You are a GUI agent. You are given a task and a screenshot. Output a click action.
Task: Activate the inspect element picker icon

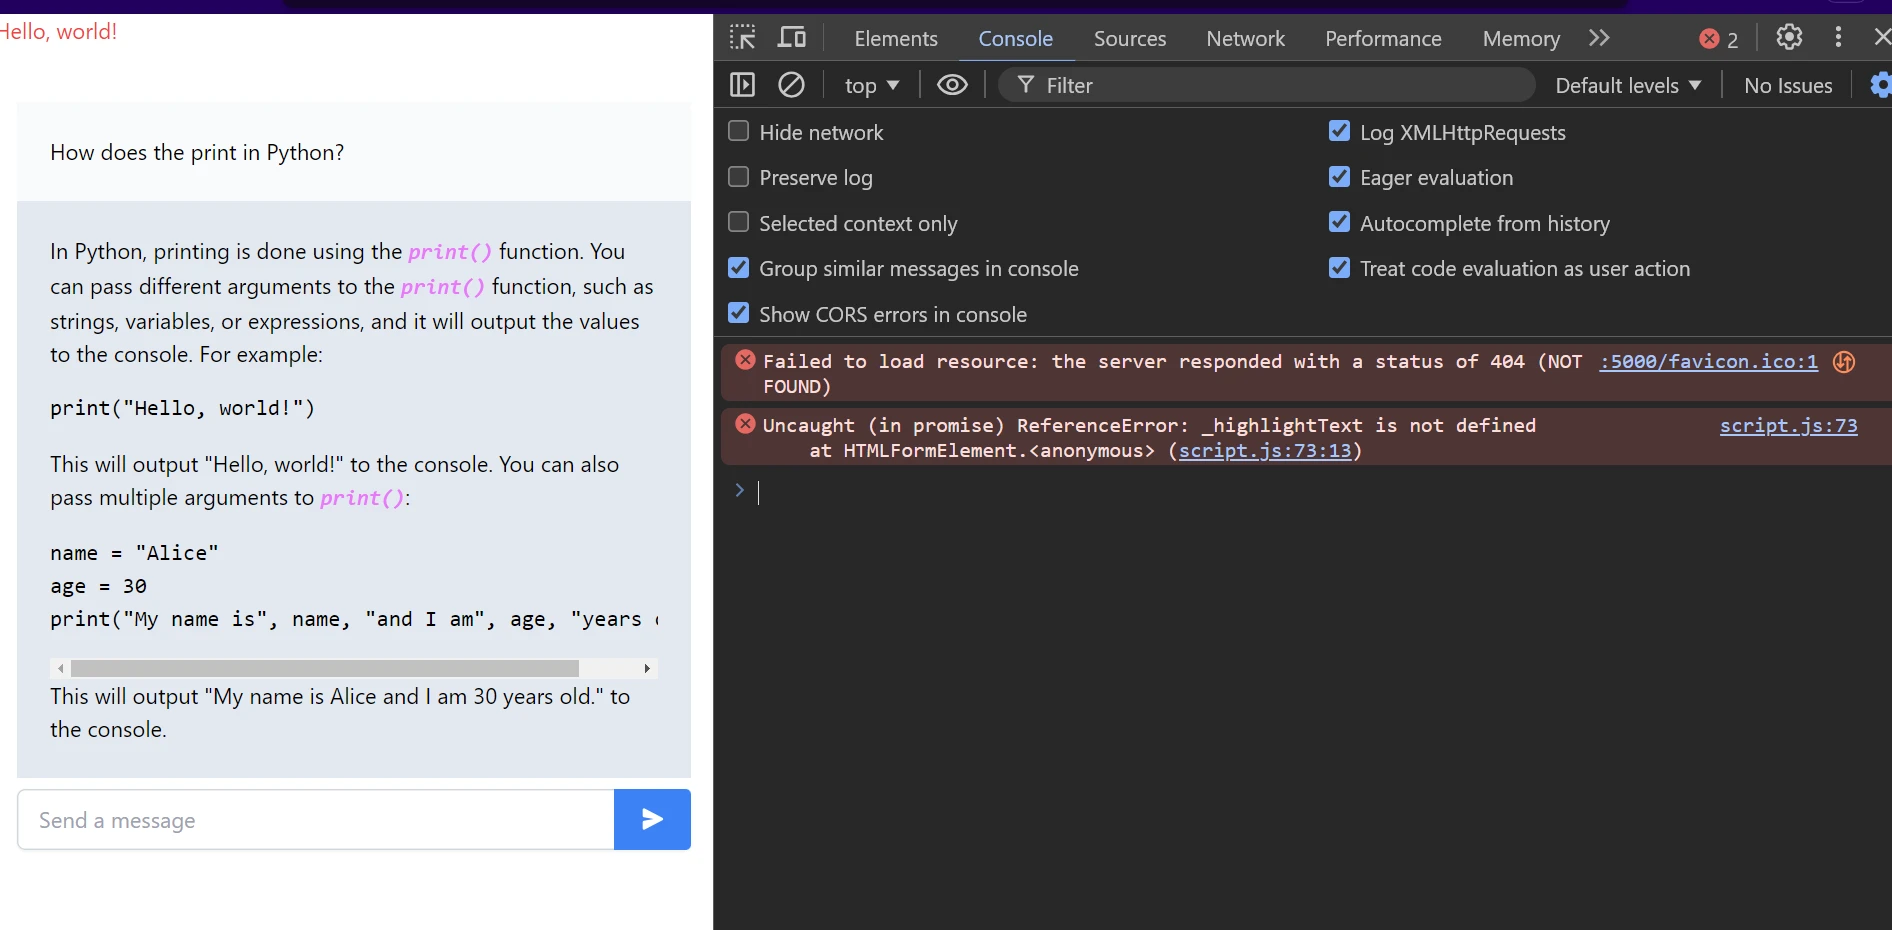point(742,38)
